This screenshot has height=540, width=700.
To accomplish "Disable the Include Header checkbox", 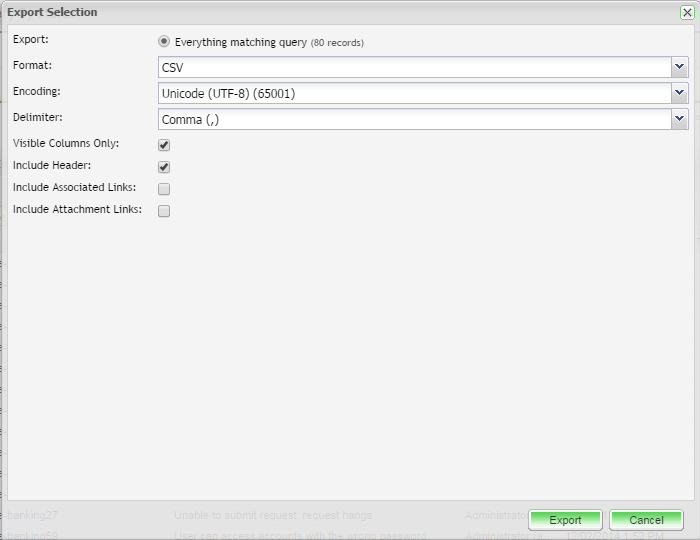I will point(164,167).
